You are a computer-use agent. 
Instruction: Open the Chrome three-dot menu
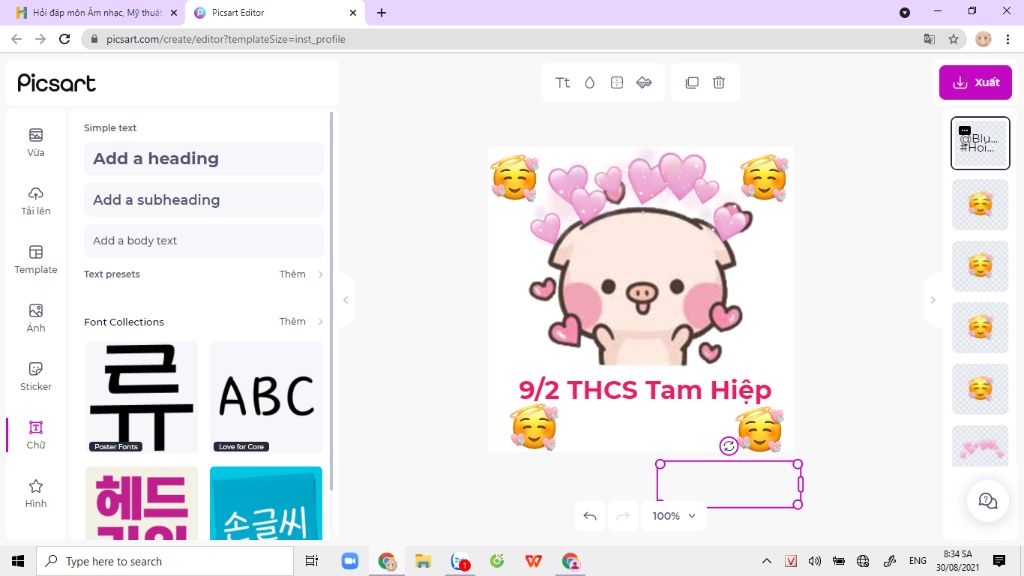tap(1008, 39)
